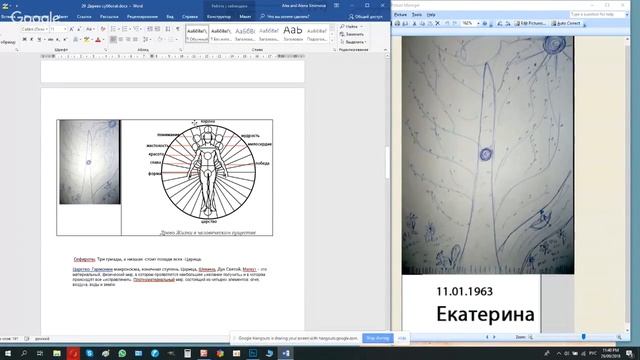Image resolution: width=640 pixels, height=360 pixels.
Task: Increase font size with the grow-font icon
Action: click(x=71, y=29)
